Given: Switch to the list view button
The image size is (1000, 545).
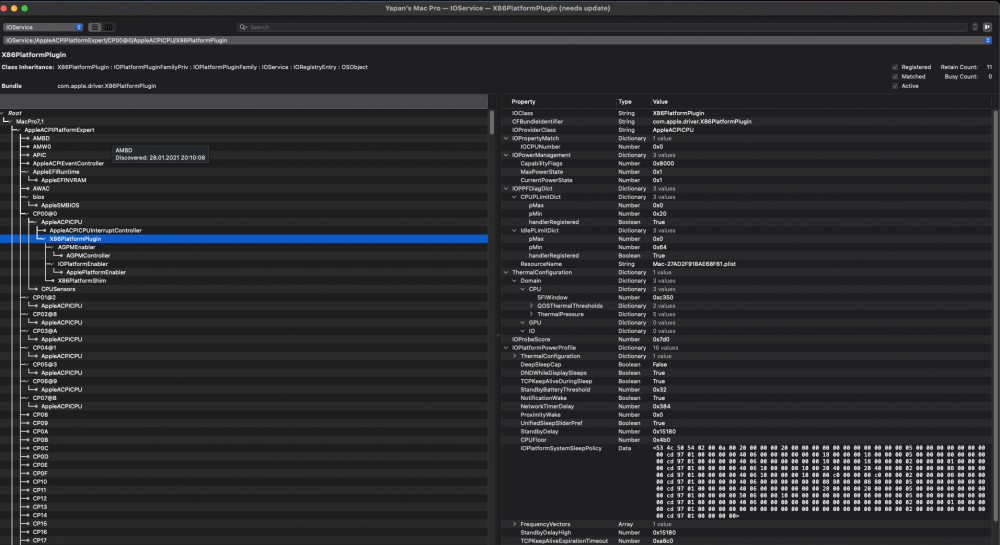Looking at the screenshot, I should (x=94, y=27).
